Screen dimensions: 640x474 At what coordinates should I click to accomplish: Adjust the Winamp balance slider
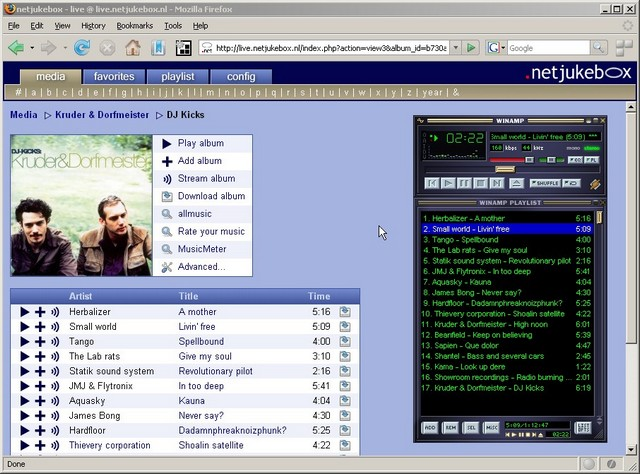pyautogui.click(x=551, y=160)
